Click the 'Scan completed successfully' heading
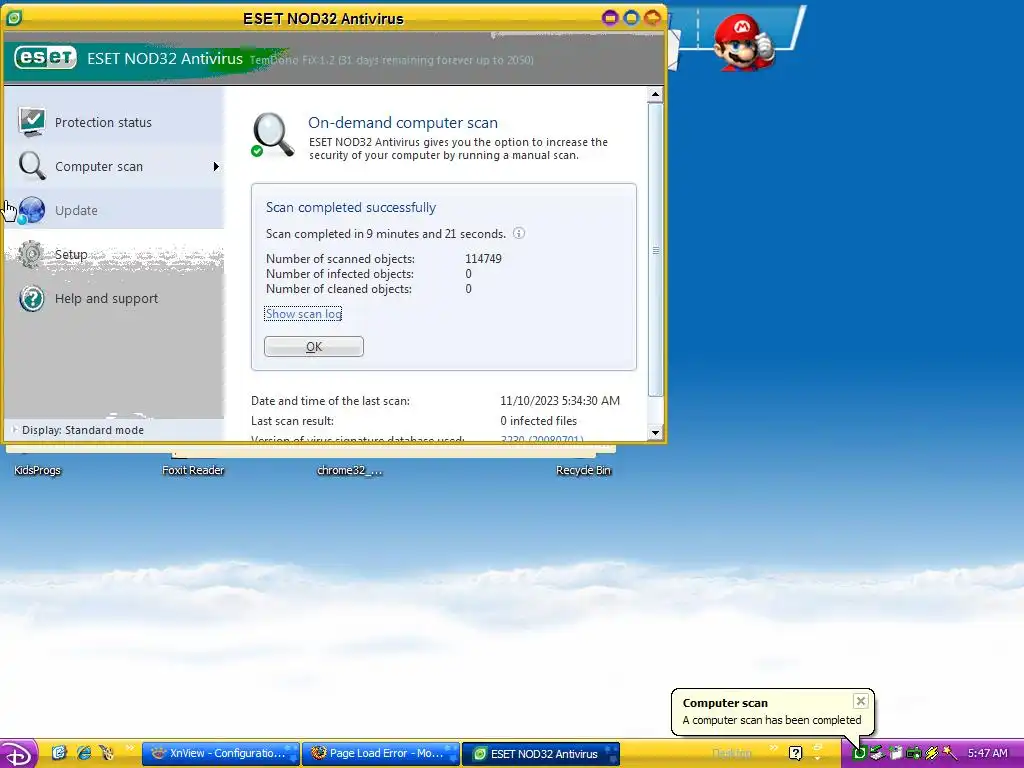This screenshot has width=1024, height=768. pos(351,208)
